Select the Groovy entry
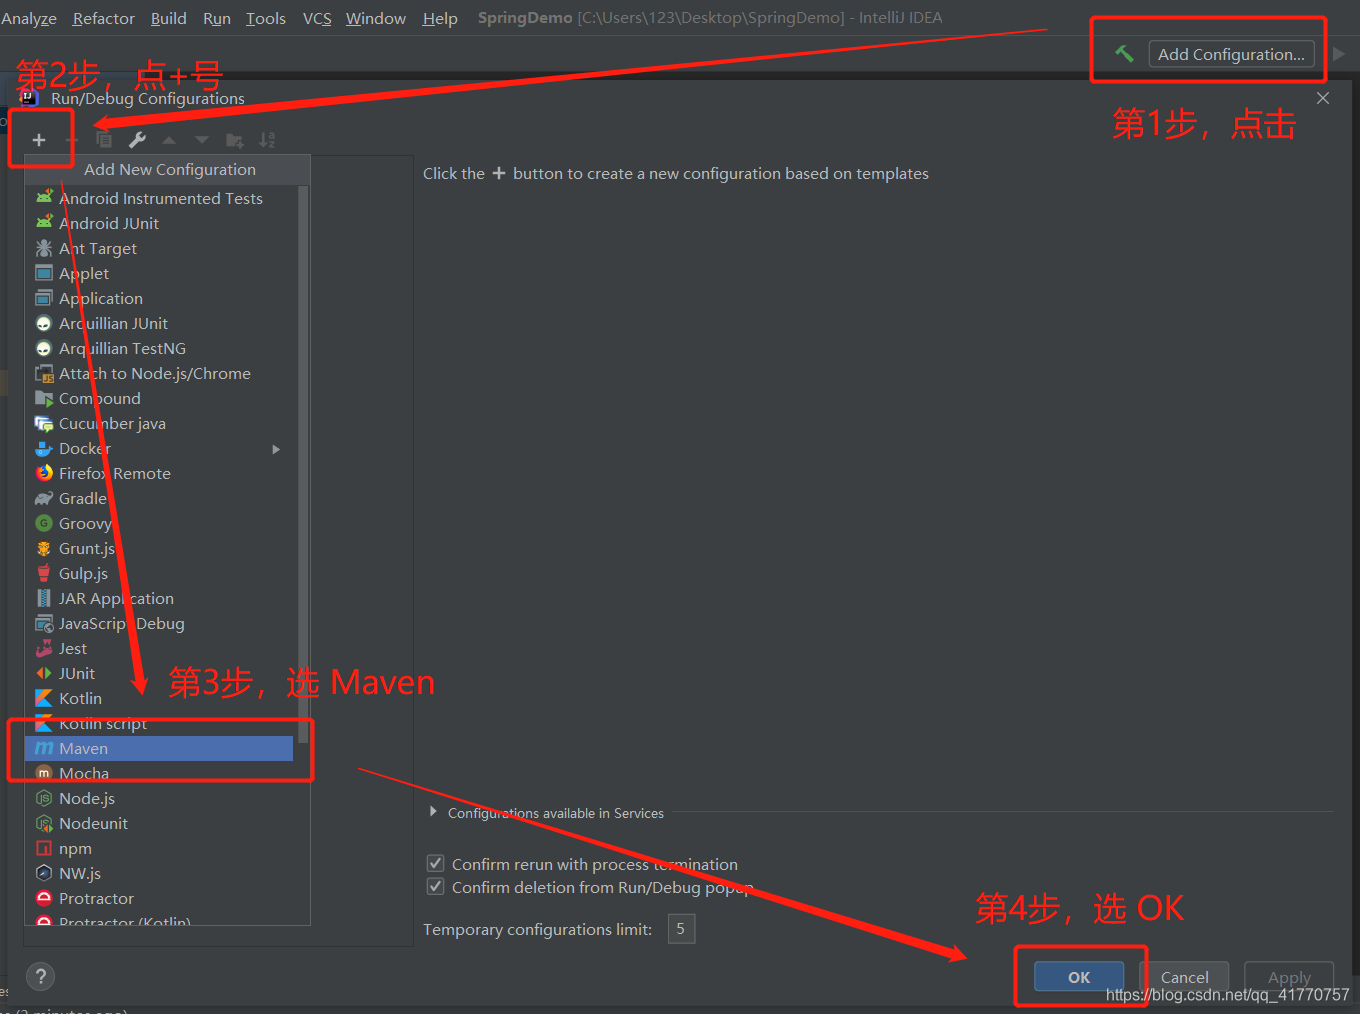Viewport: 1360px width, 1014px height. pyautogui.click(x=160, y=523)
